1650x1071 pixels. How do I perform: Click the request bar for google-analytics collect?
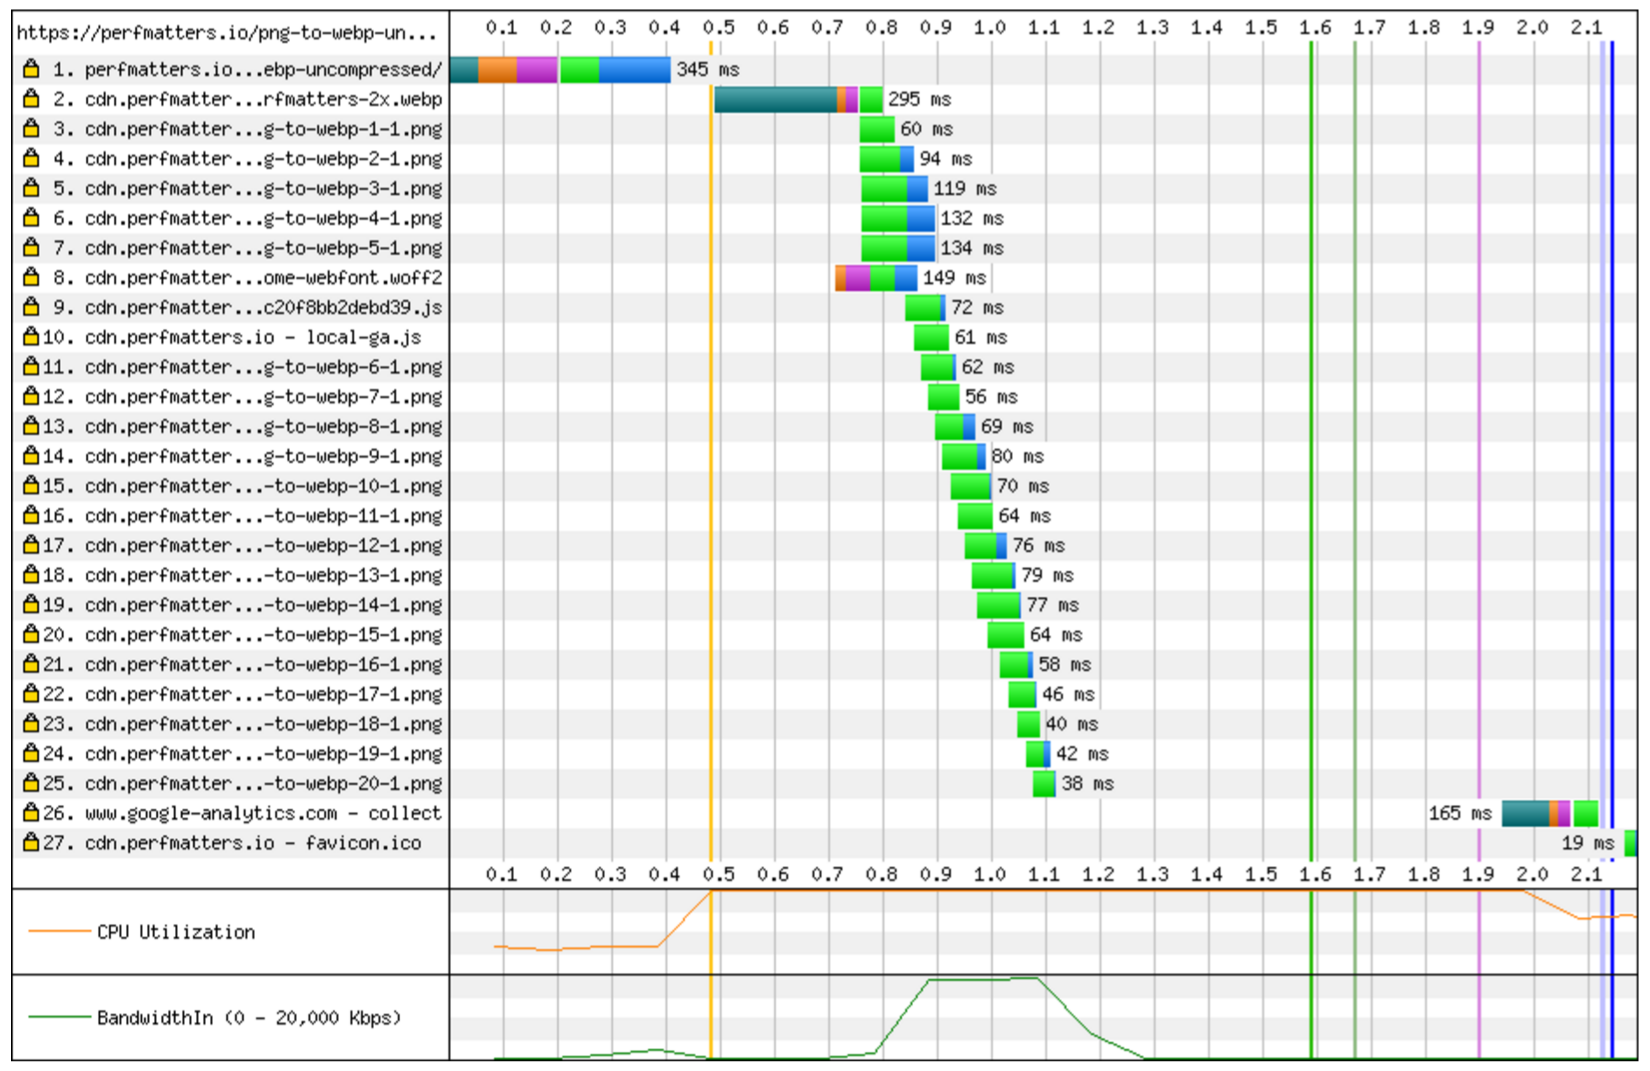pos(1550,813)
